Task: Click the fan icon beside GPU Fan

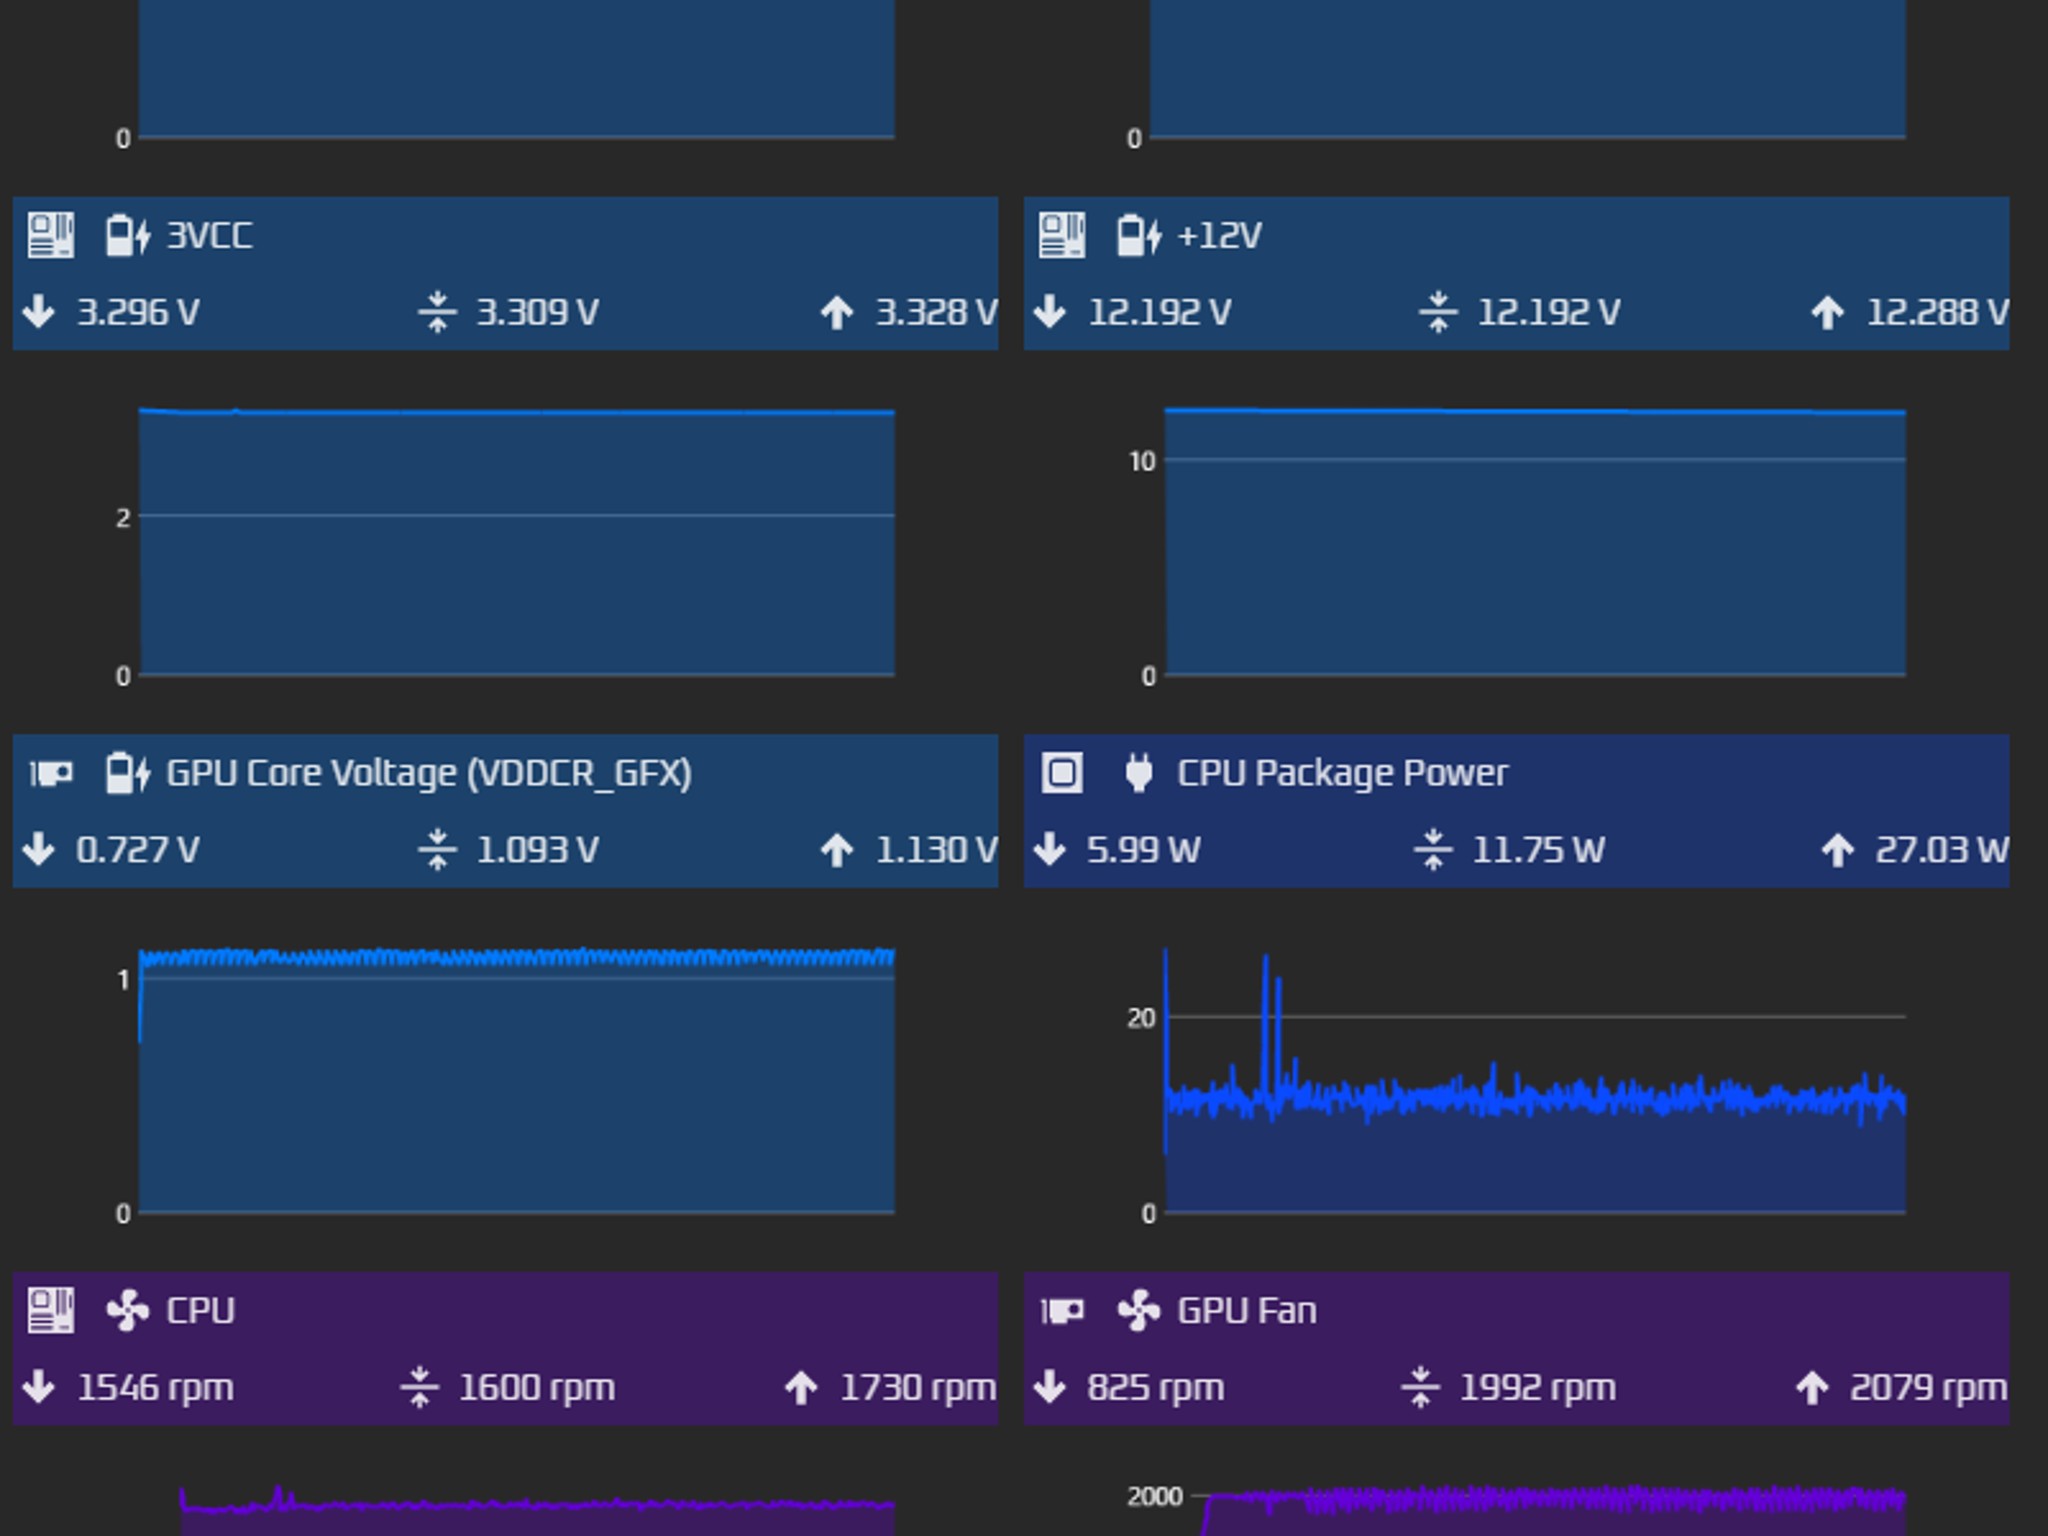Action: pyautogui.click(x=1139, y=1311)
